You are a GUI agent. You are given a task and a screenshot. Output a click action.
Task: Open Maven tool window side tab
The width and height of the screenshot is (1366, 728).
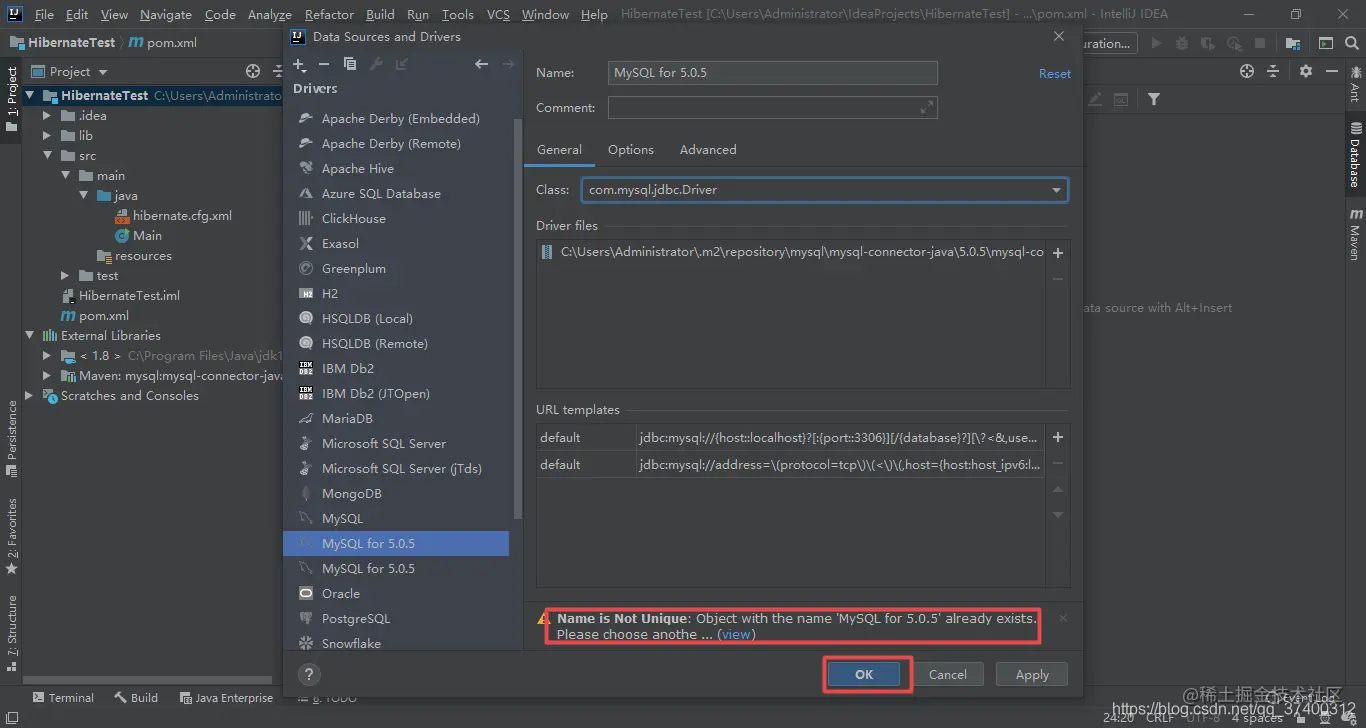click(1356, 234)
